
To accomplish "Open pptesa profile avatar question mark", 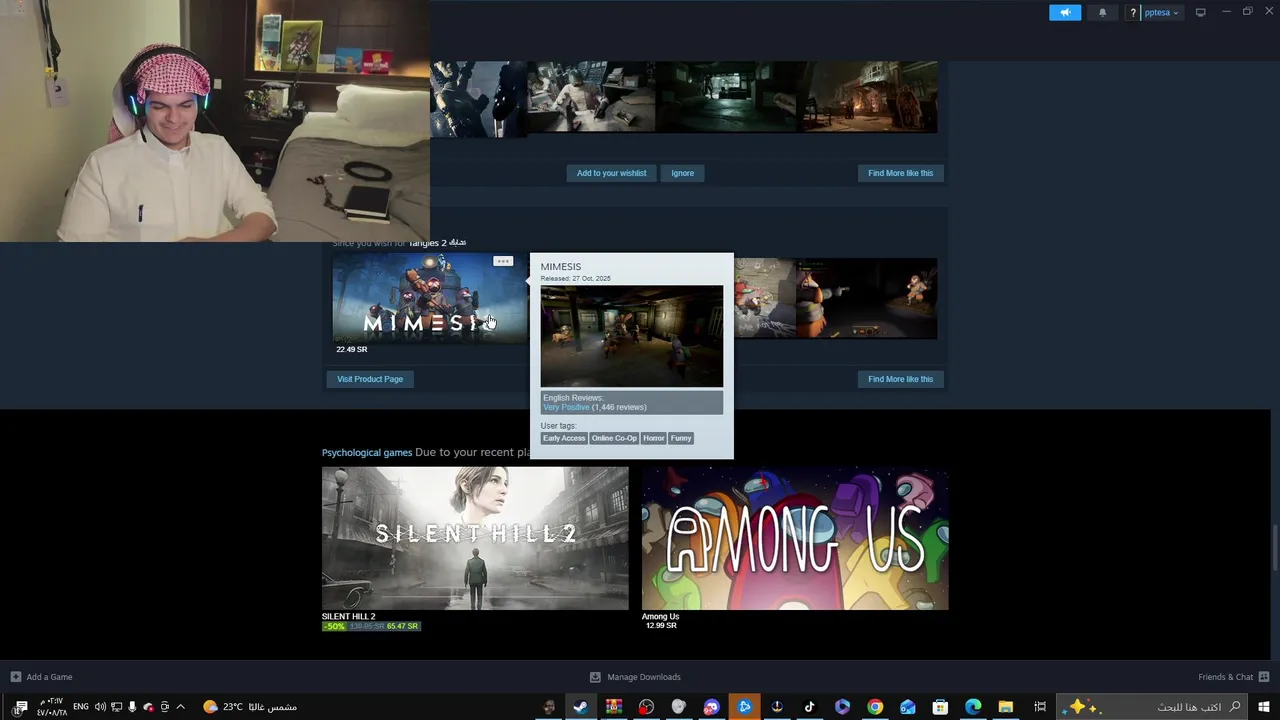I will (x=1133, y=12).
